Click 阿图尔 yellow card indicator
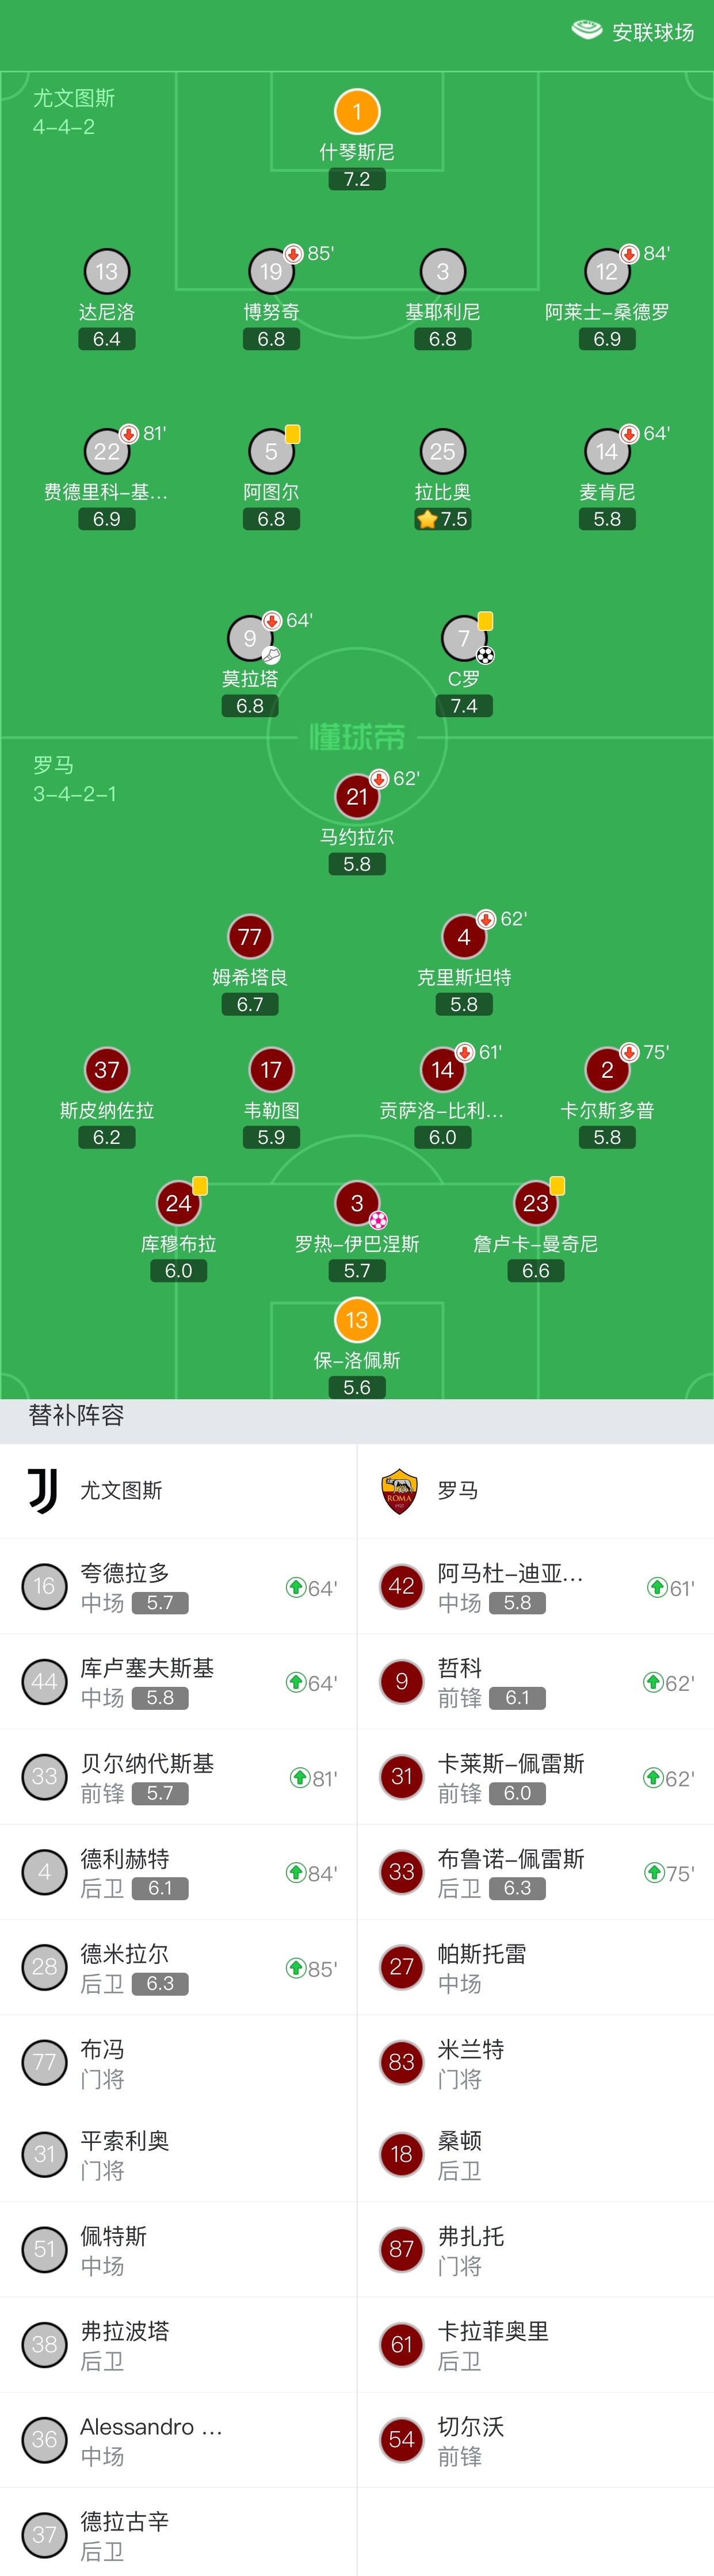Viewport: 714px width, 2576px height. click(x=293, y=434)
